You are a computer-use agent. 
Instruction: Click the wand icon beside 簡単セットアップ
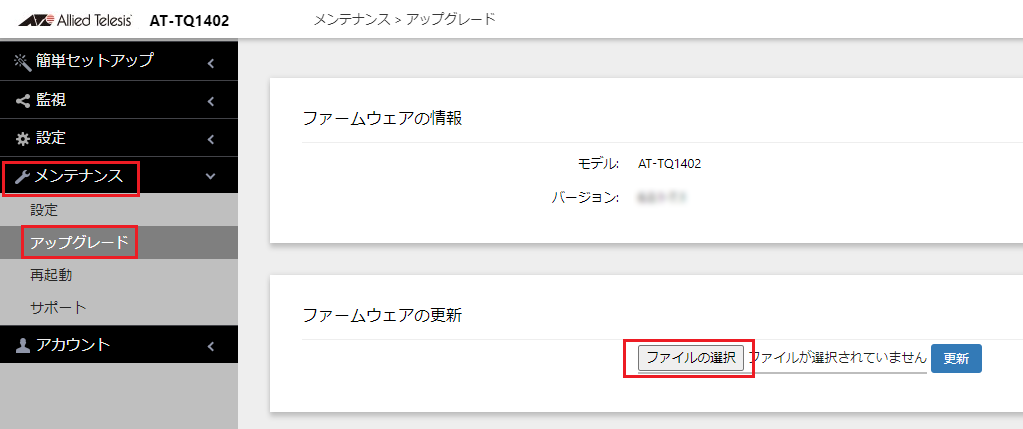tap(22, 61)
